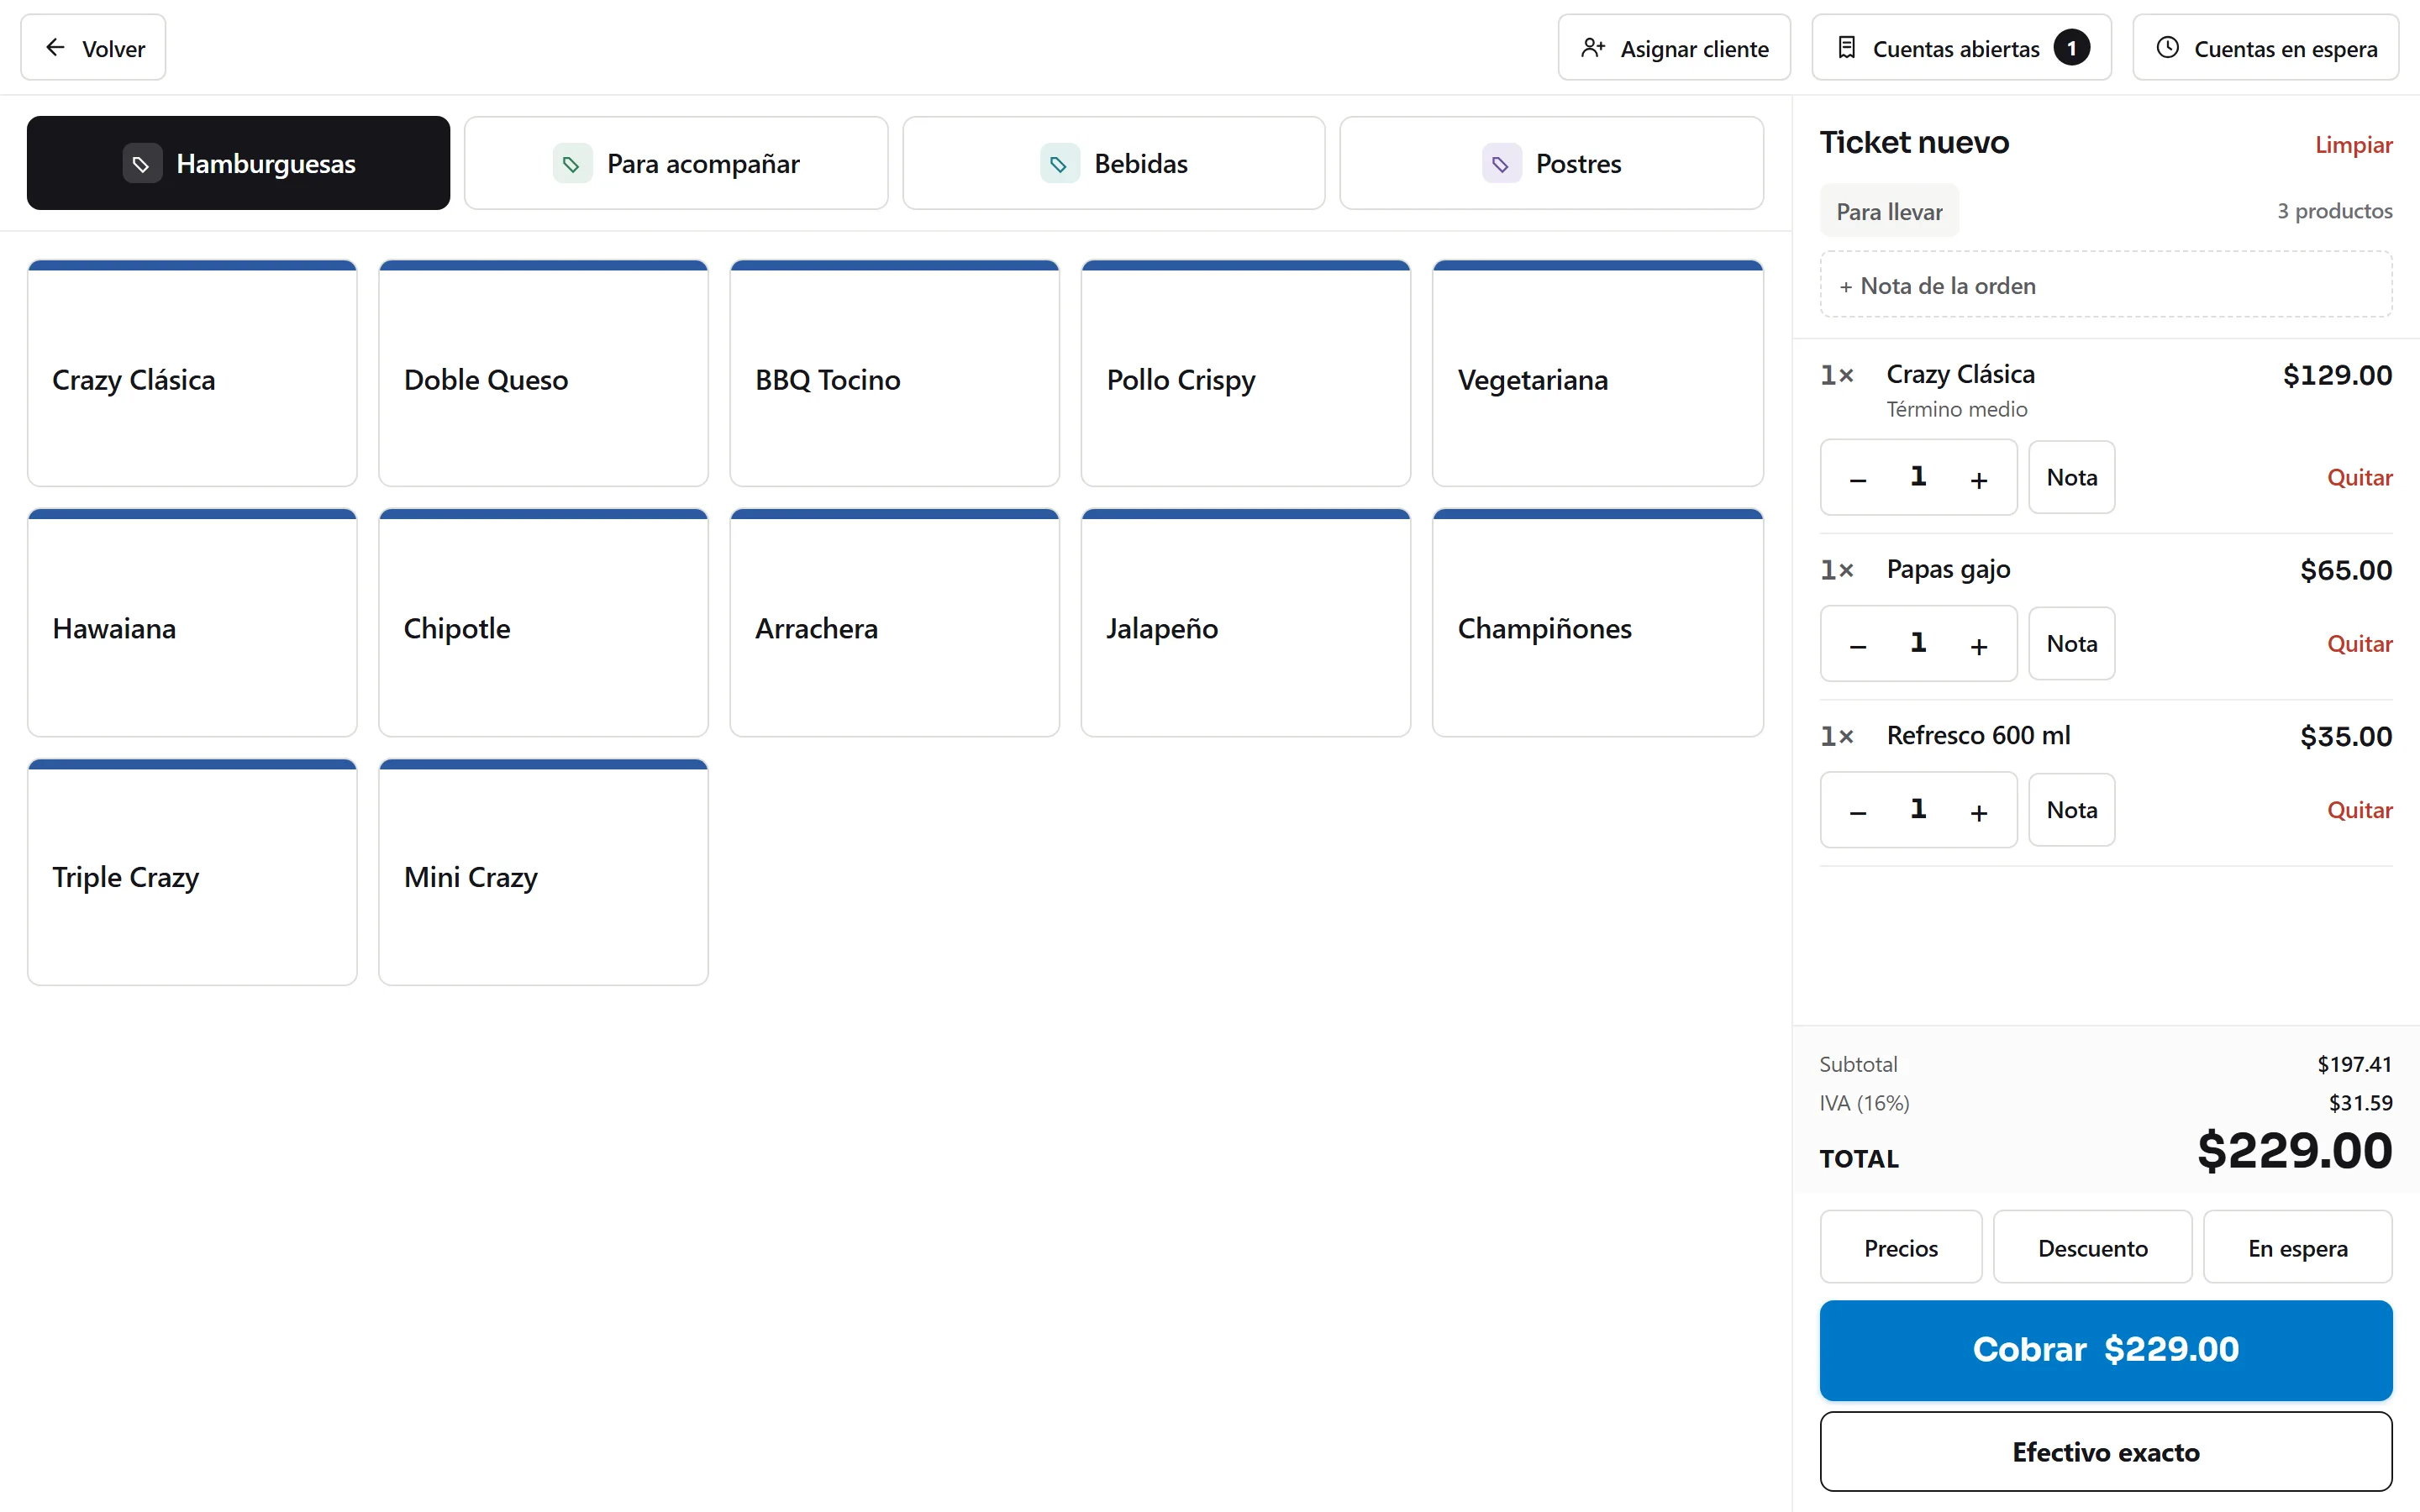Click the purple tag icon on Postres
The width and height of the screenshot is (2420, 1512).
pos(1501,163)
